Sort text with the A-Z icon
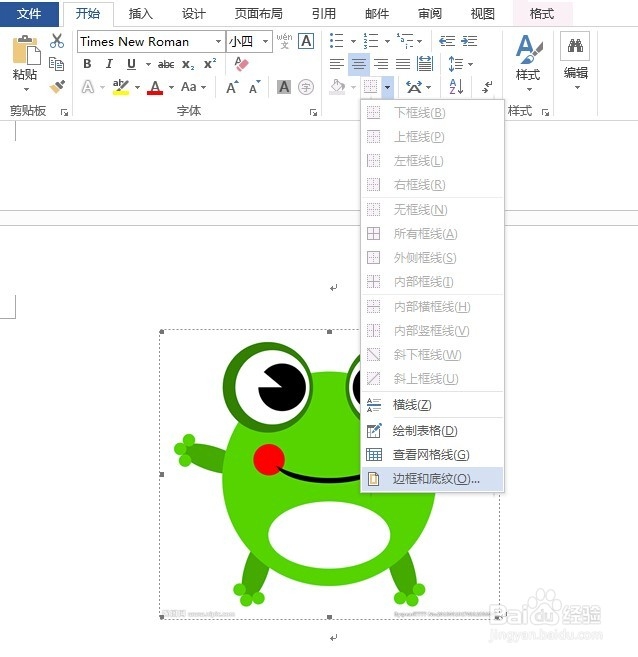 coord(456,87)
